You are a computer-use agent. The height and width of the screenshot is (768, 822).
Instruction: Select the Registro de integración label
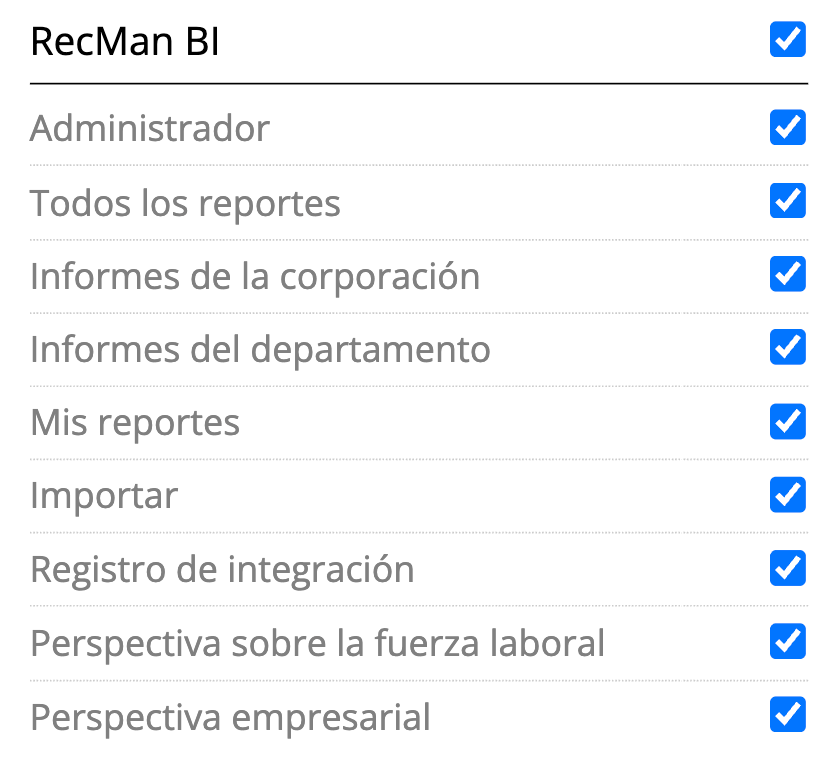point(222,569)
